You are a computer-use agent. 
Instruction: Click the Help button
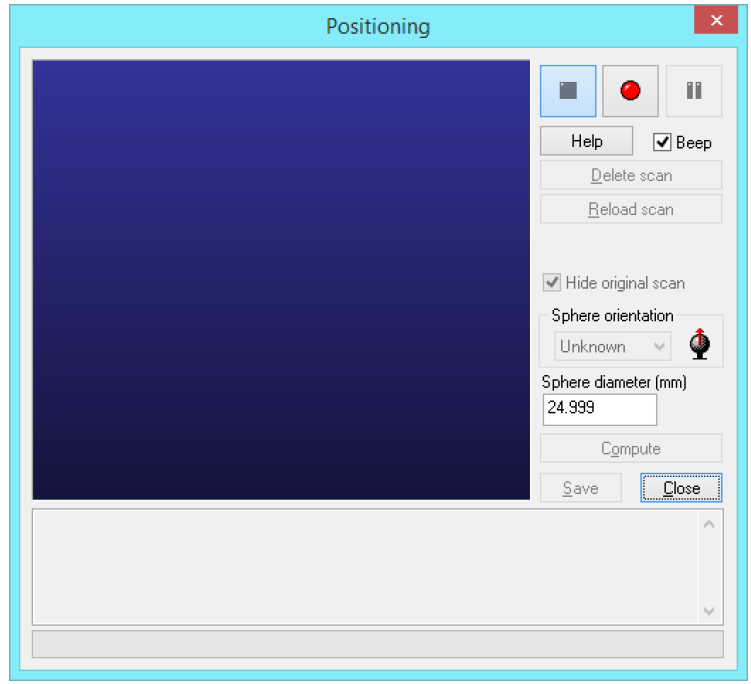point(586,141)
